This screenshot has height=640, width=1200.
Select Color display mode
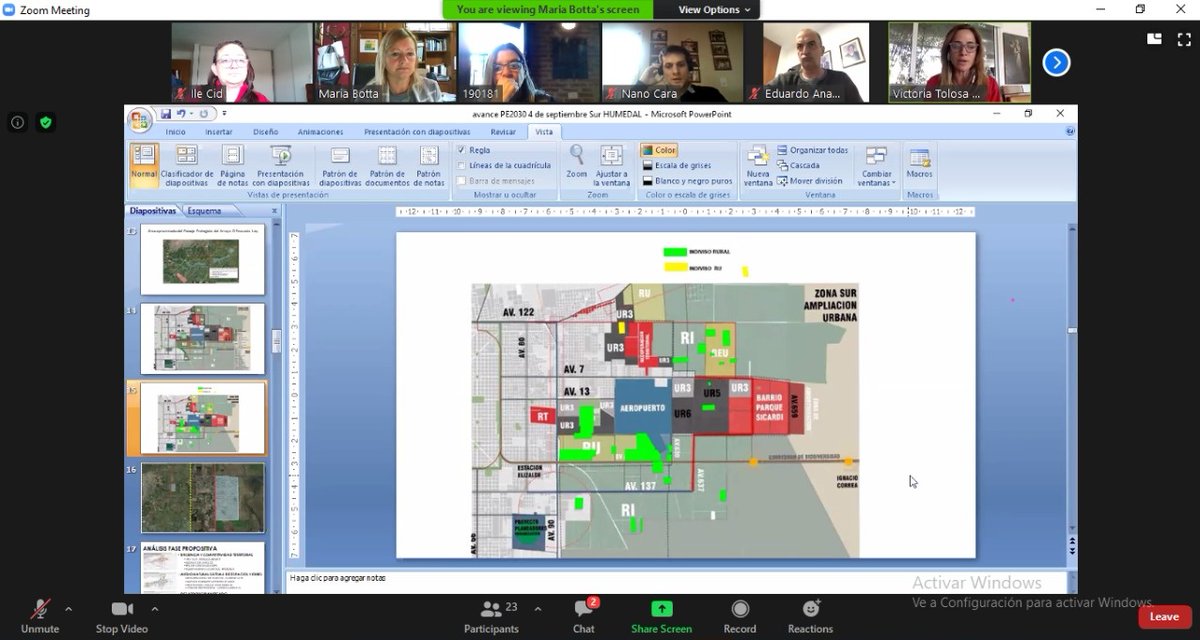(659, 150)
